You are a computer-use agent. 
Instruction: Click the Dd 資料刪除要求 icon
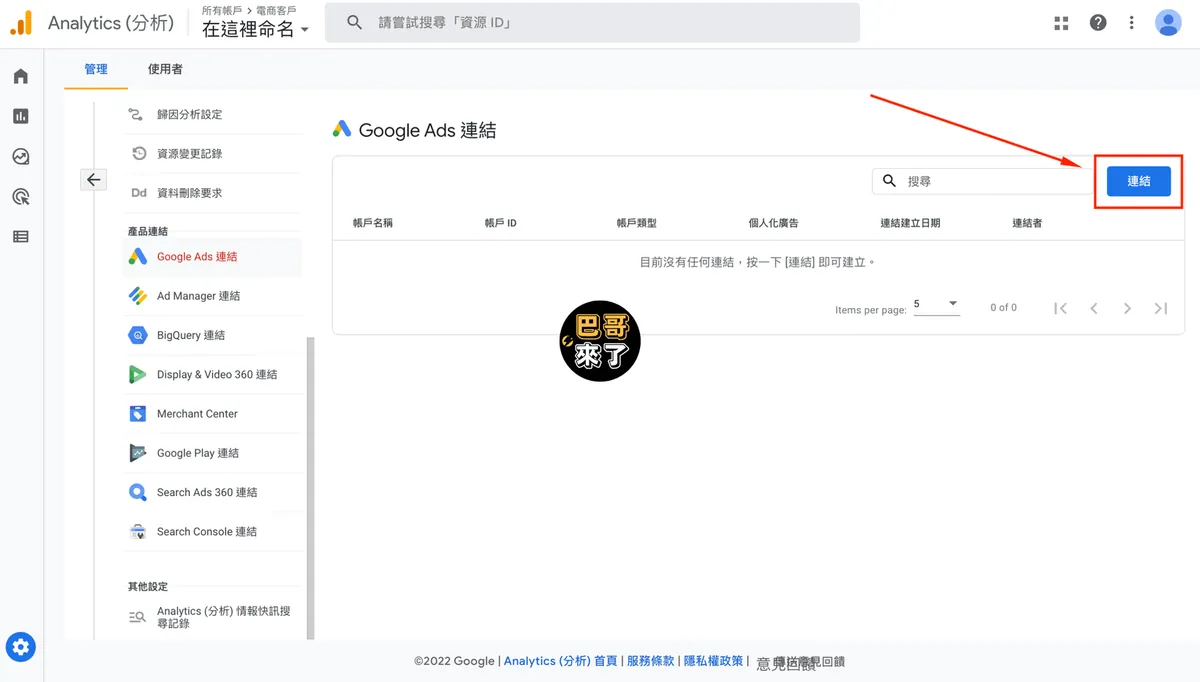coord(139,193)
